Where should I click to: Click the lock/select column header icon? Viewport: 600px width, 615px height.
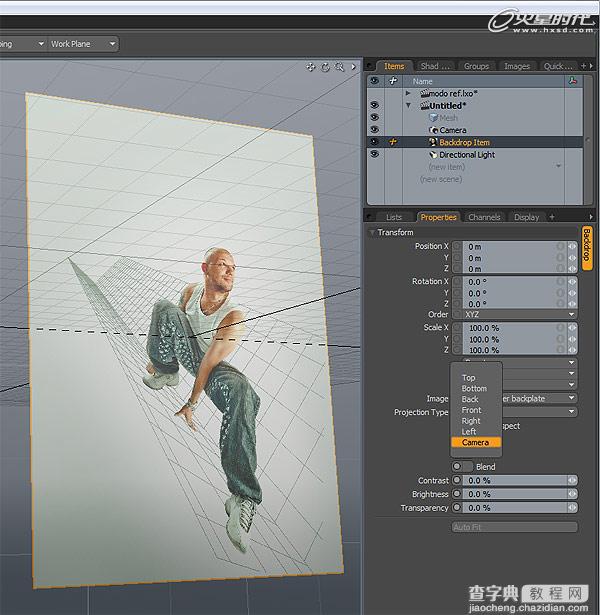(x=393, y=81)
